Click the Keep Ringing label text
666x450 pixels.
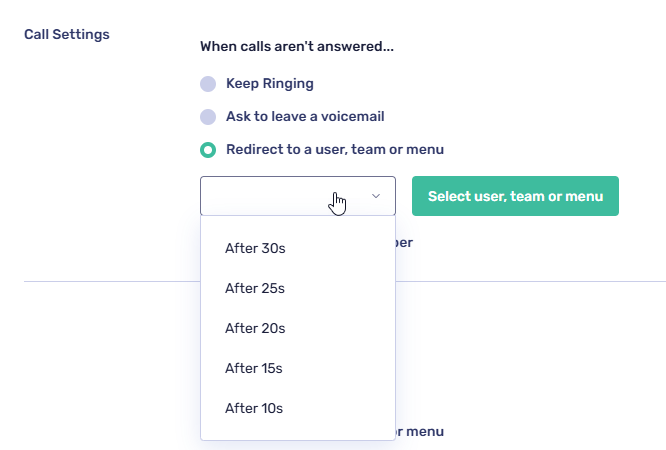pyautogui.click(x=270, y=84)
